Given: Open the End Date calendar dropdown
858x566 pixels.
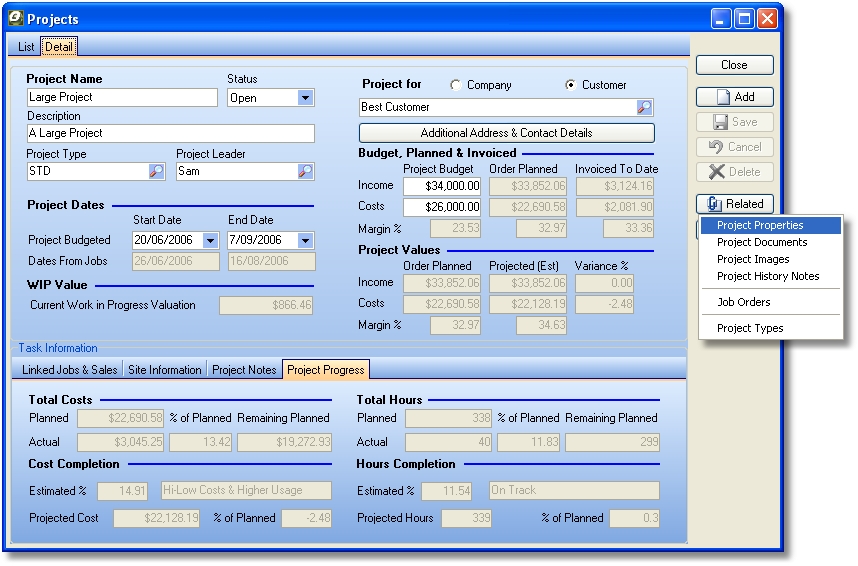Looking at the screenshot, I should (x=305, y=241).
